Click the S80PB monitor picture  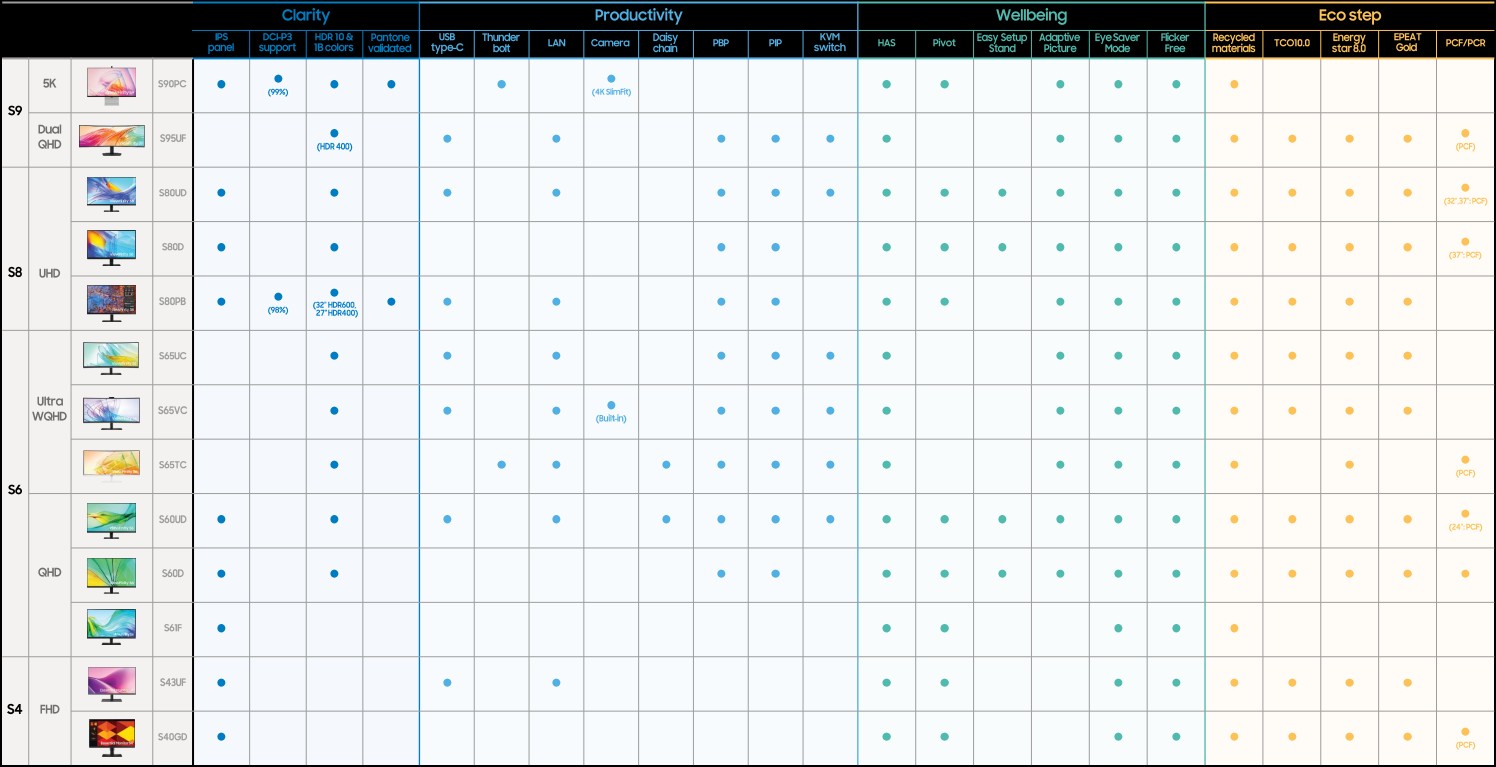pos(111,302)
